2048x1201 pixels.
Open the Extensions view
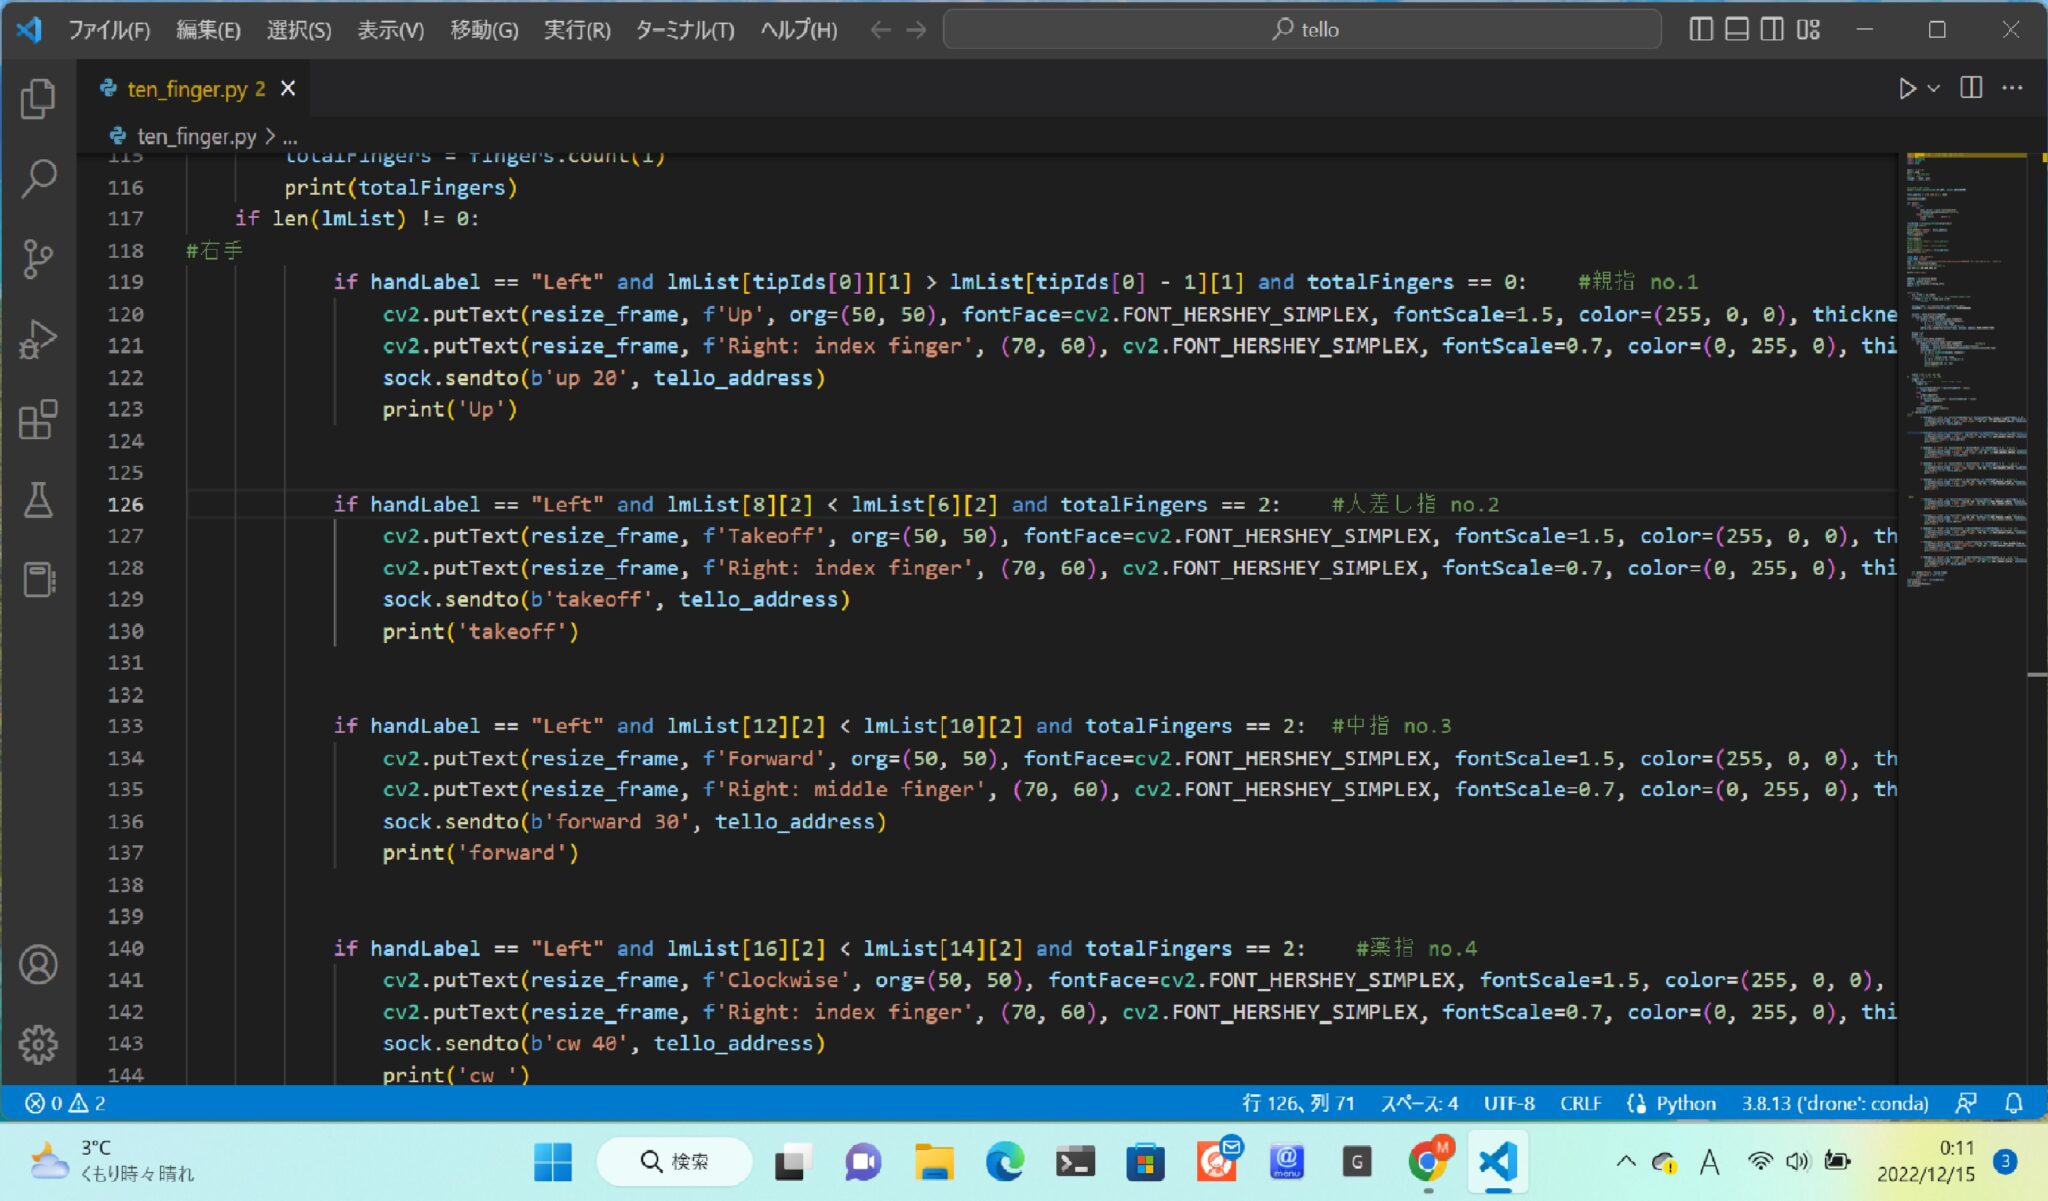[38, 420]
